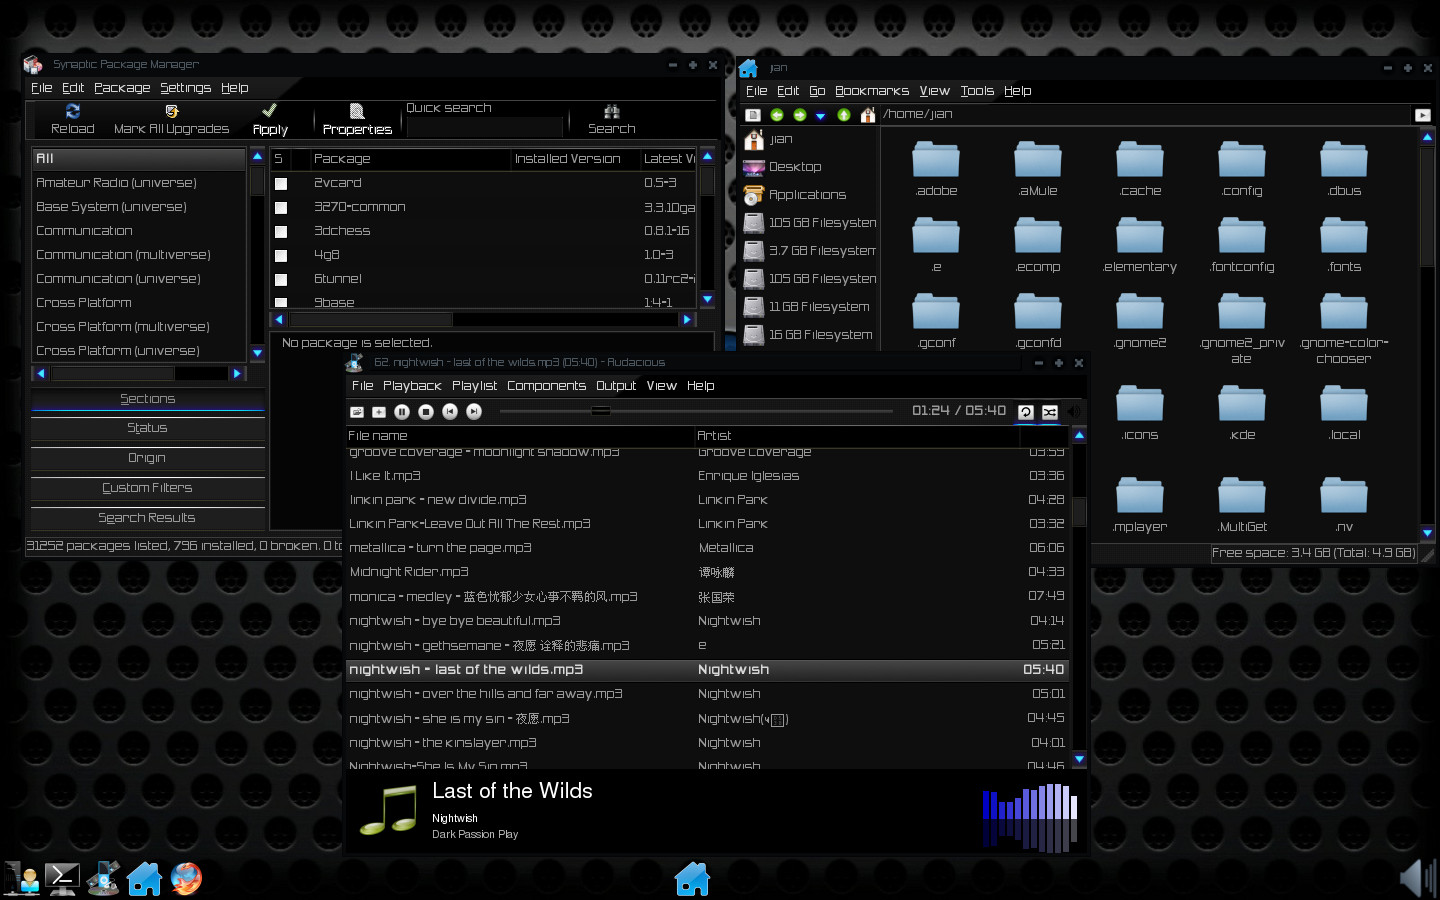Open the media player launcher in panel
This screenshot has height=900, width=1440.
click(103, 879)
